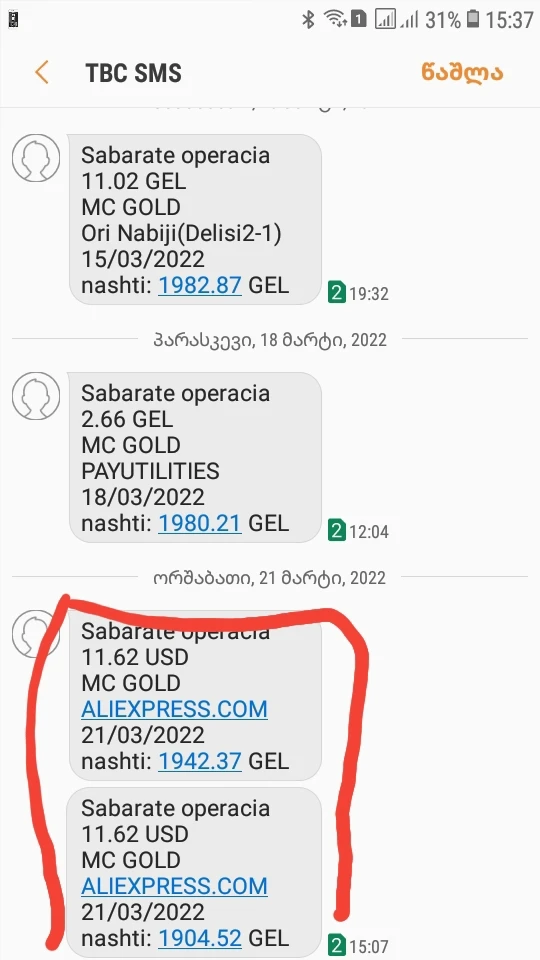
Task: Open ALIEXPRESS.COM link in first USD message
Action: pos(174,709)
